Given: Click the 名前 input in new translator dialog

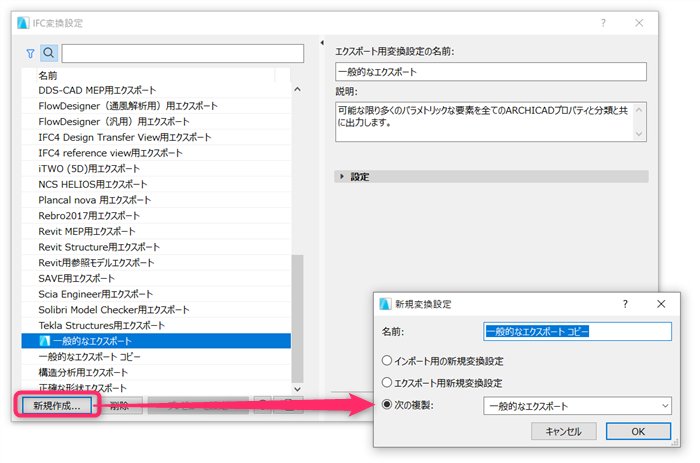Looking at the screenshot, I should 577,331.
